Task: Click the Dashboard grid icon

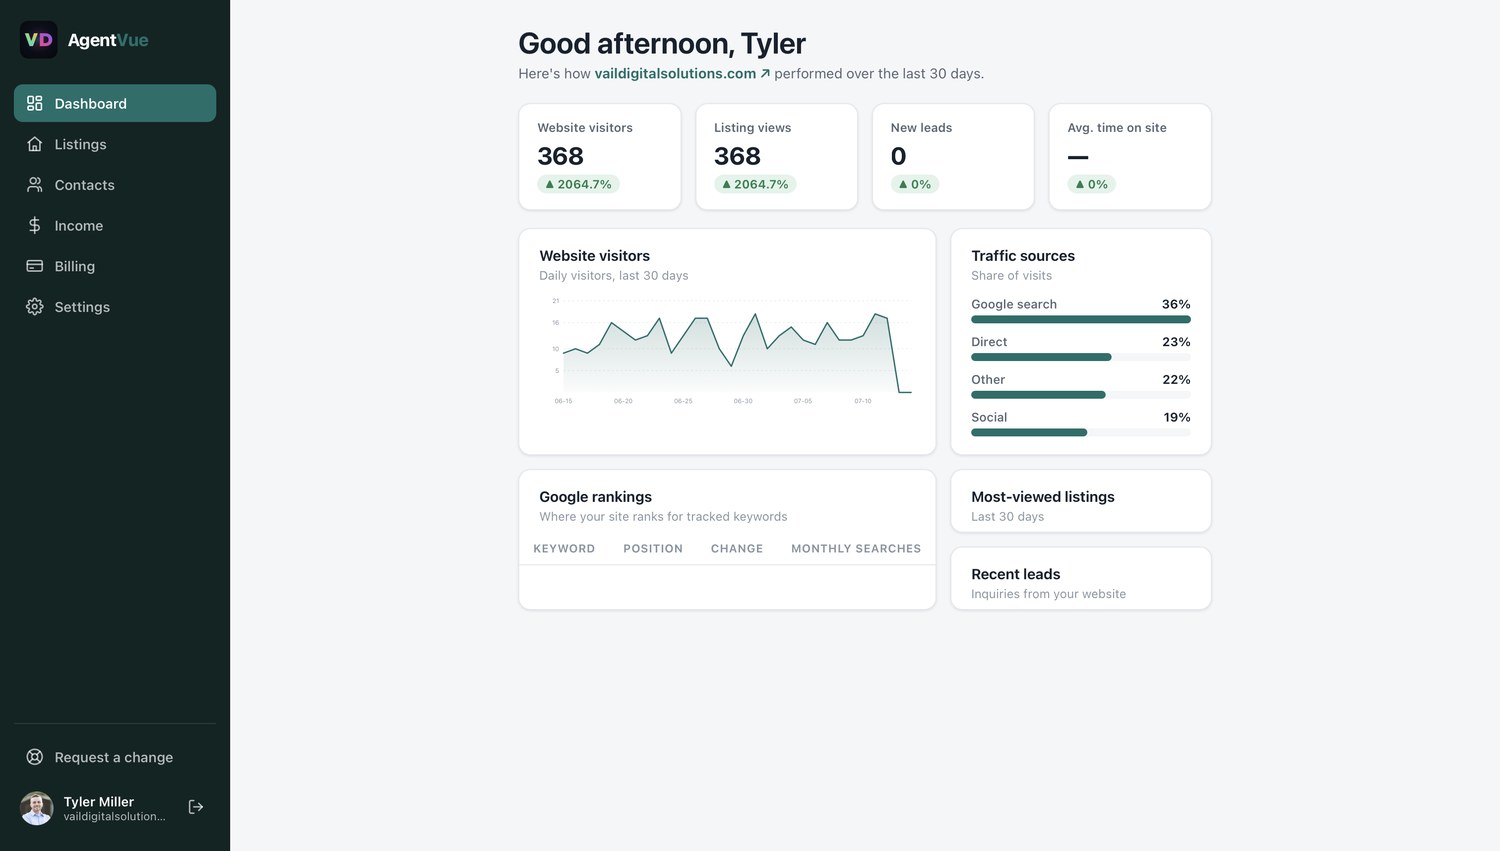Action: [x=35, y=103]
